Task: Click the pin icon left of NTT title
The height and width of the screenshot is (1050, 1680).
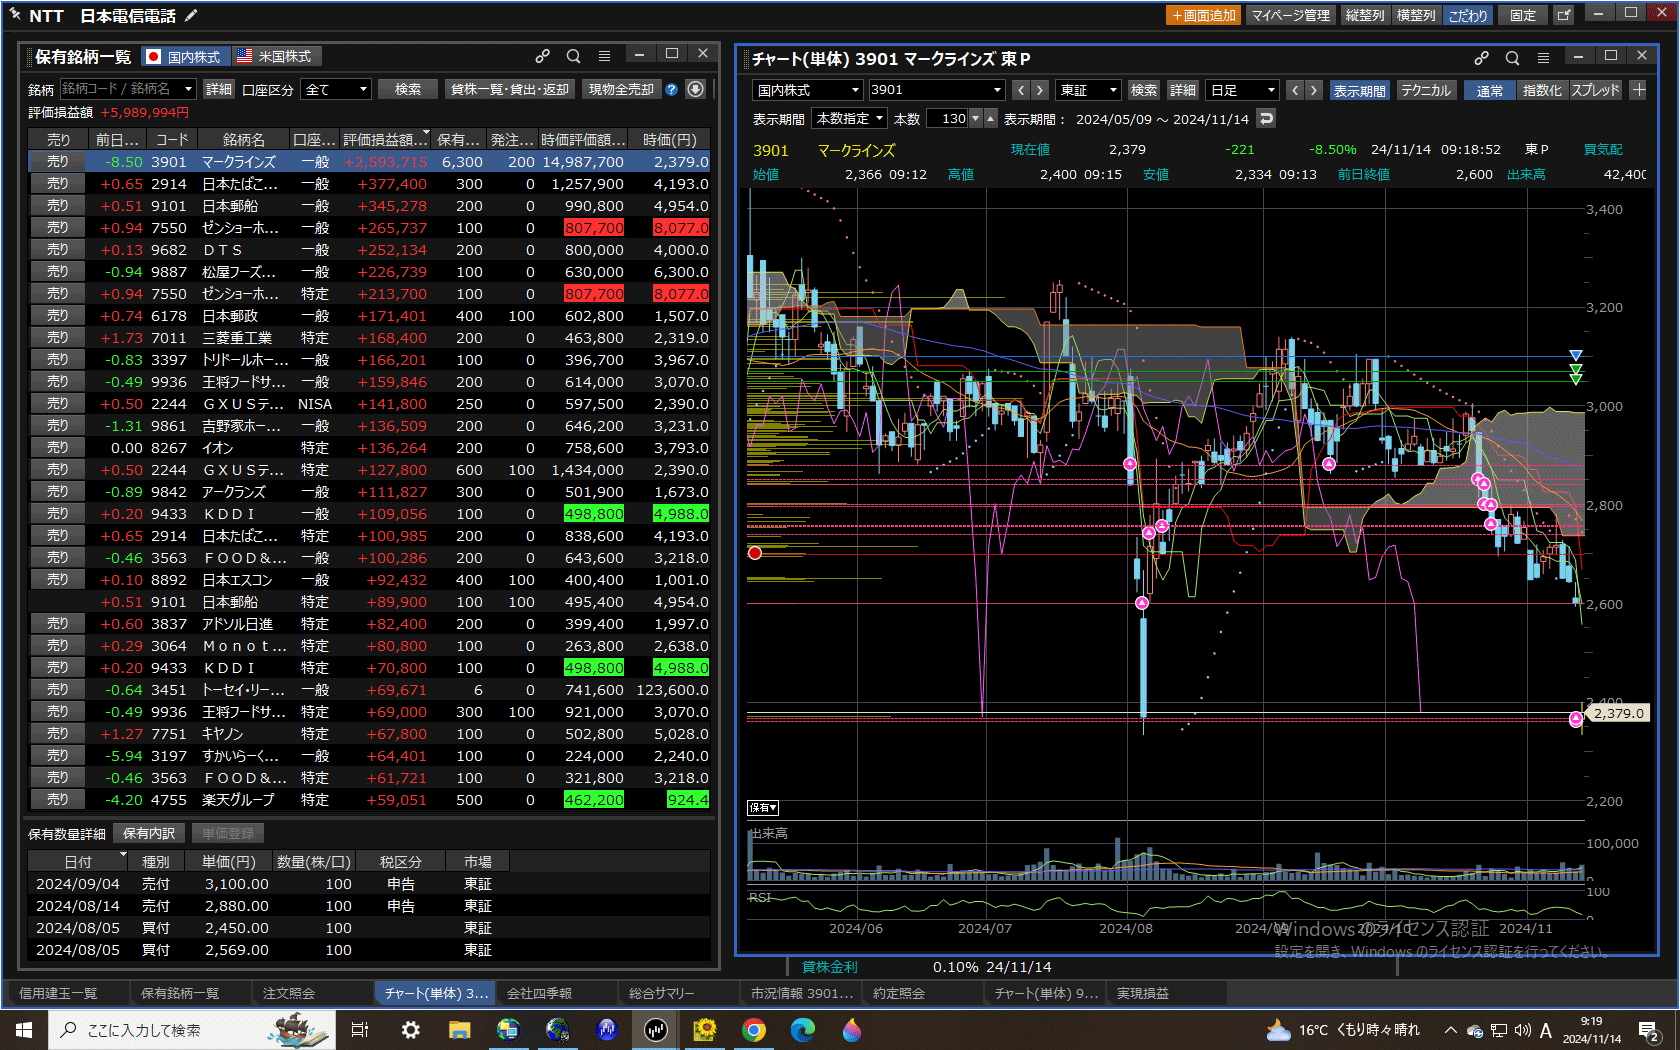Action: [x=15, y=14]
